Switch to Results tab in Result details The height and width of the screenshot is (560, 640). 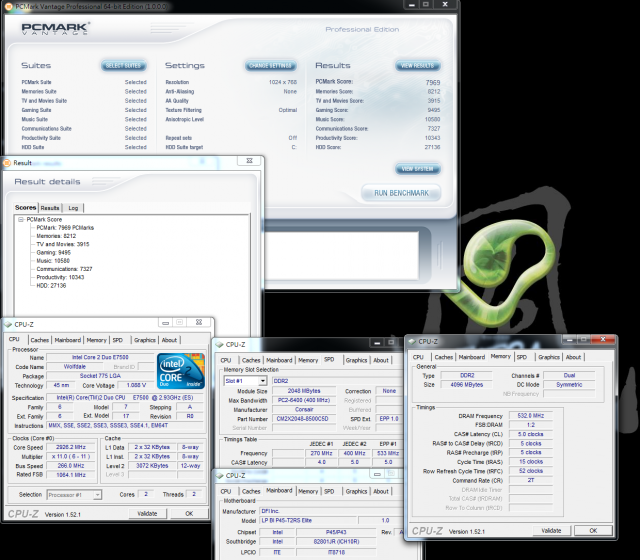pyautogui.click(x=50, y=208)
